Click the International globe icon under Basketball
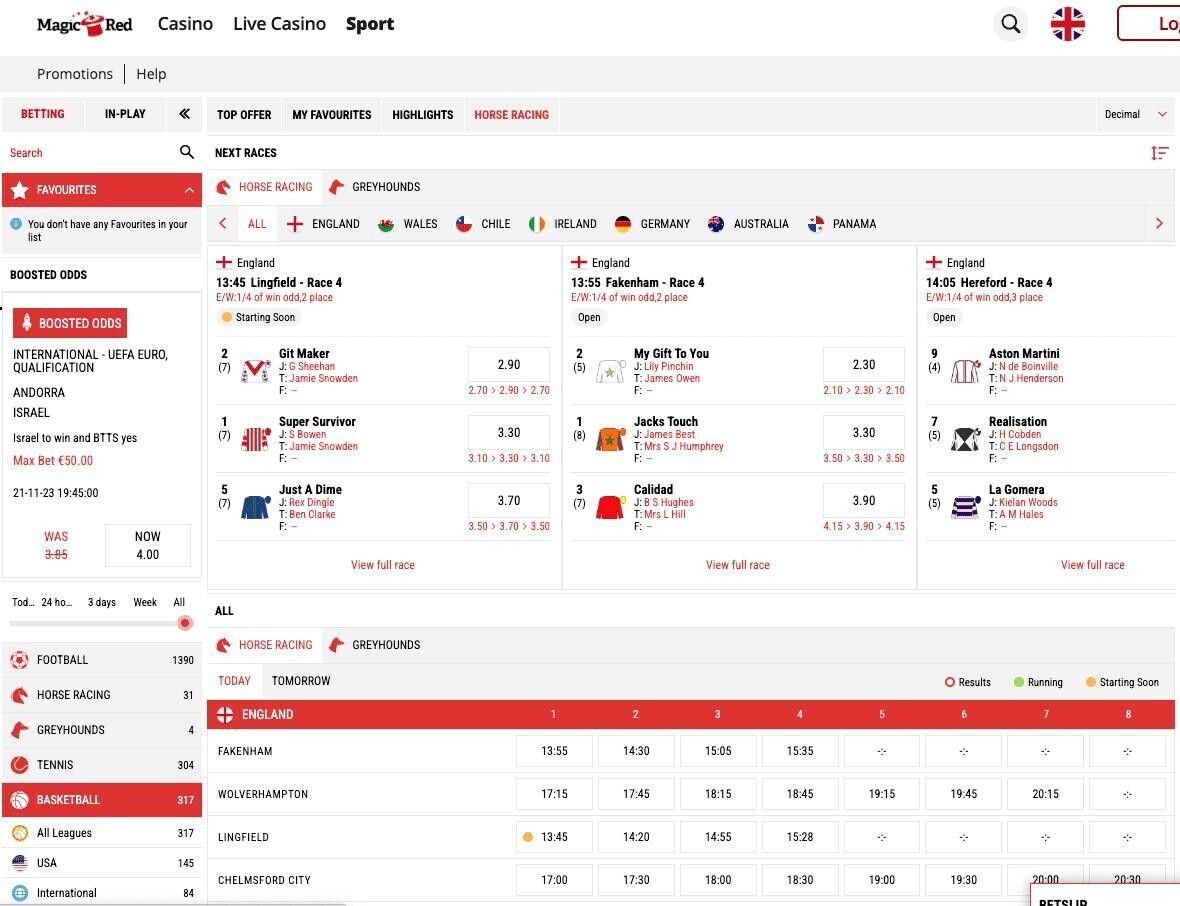This screenshot has width=1180, height=906. [x=20, y=893]
